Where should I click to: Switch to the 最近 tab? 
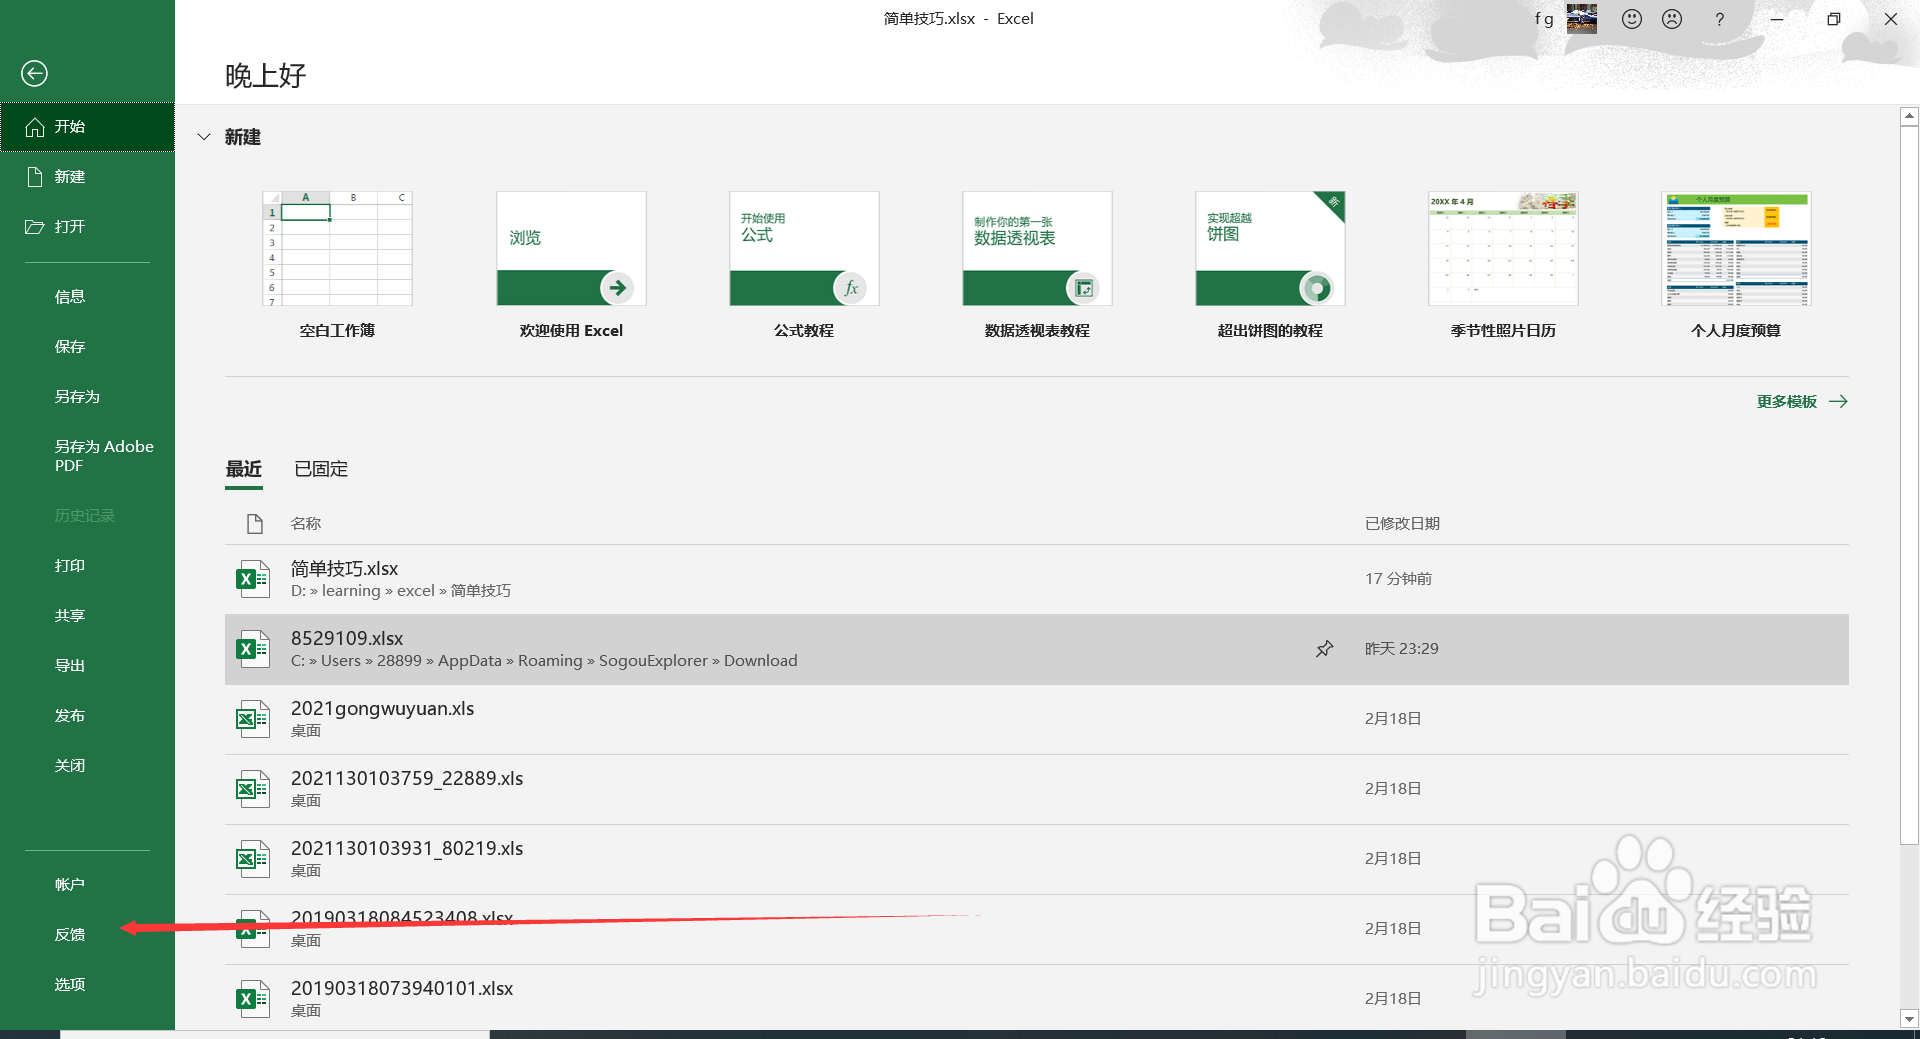tap(244, 469)
